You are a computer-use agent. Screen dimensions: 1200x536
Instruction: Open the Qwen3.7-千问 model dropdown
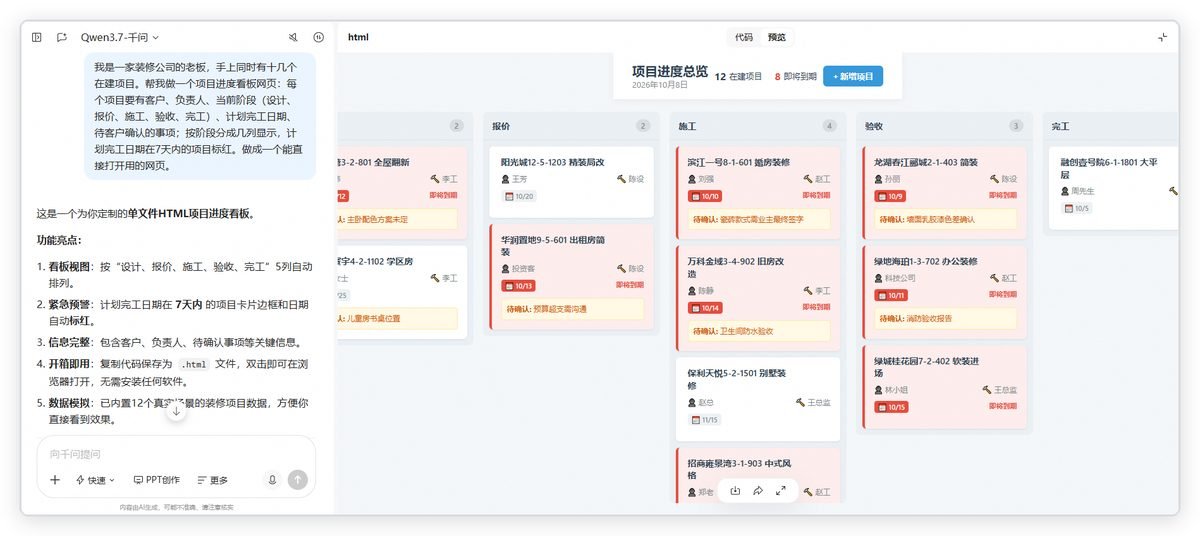coord(120,37)
